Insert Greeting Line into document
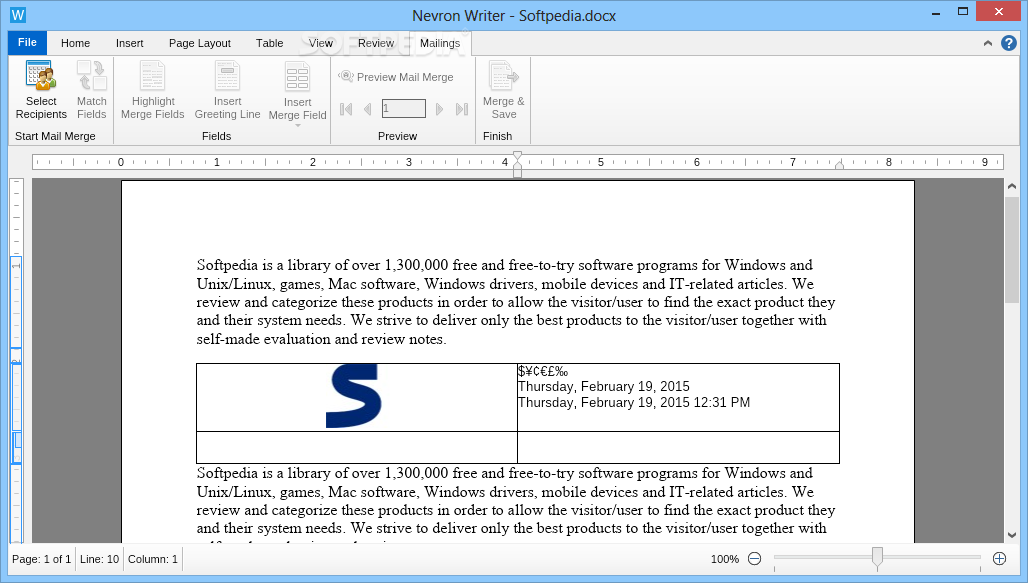Screen dimensions: 1028x583 (x=227, y=90)
